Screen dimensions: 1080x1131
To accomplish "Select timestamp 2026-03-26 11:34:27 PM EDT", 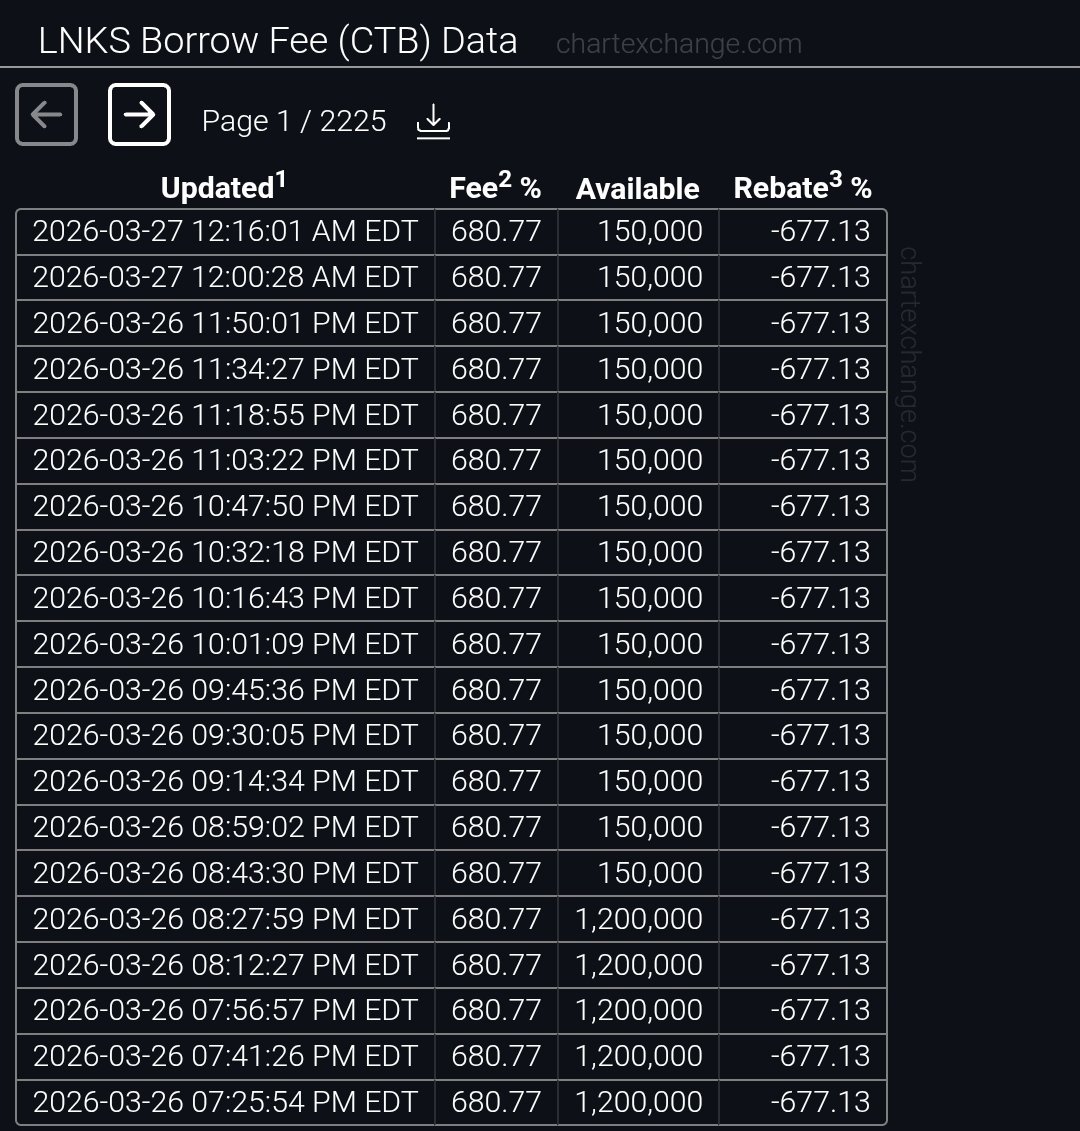I will [225, 369].
